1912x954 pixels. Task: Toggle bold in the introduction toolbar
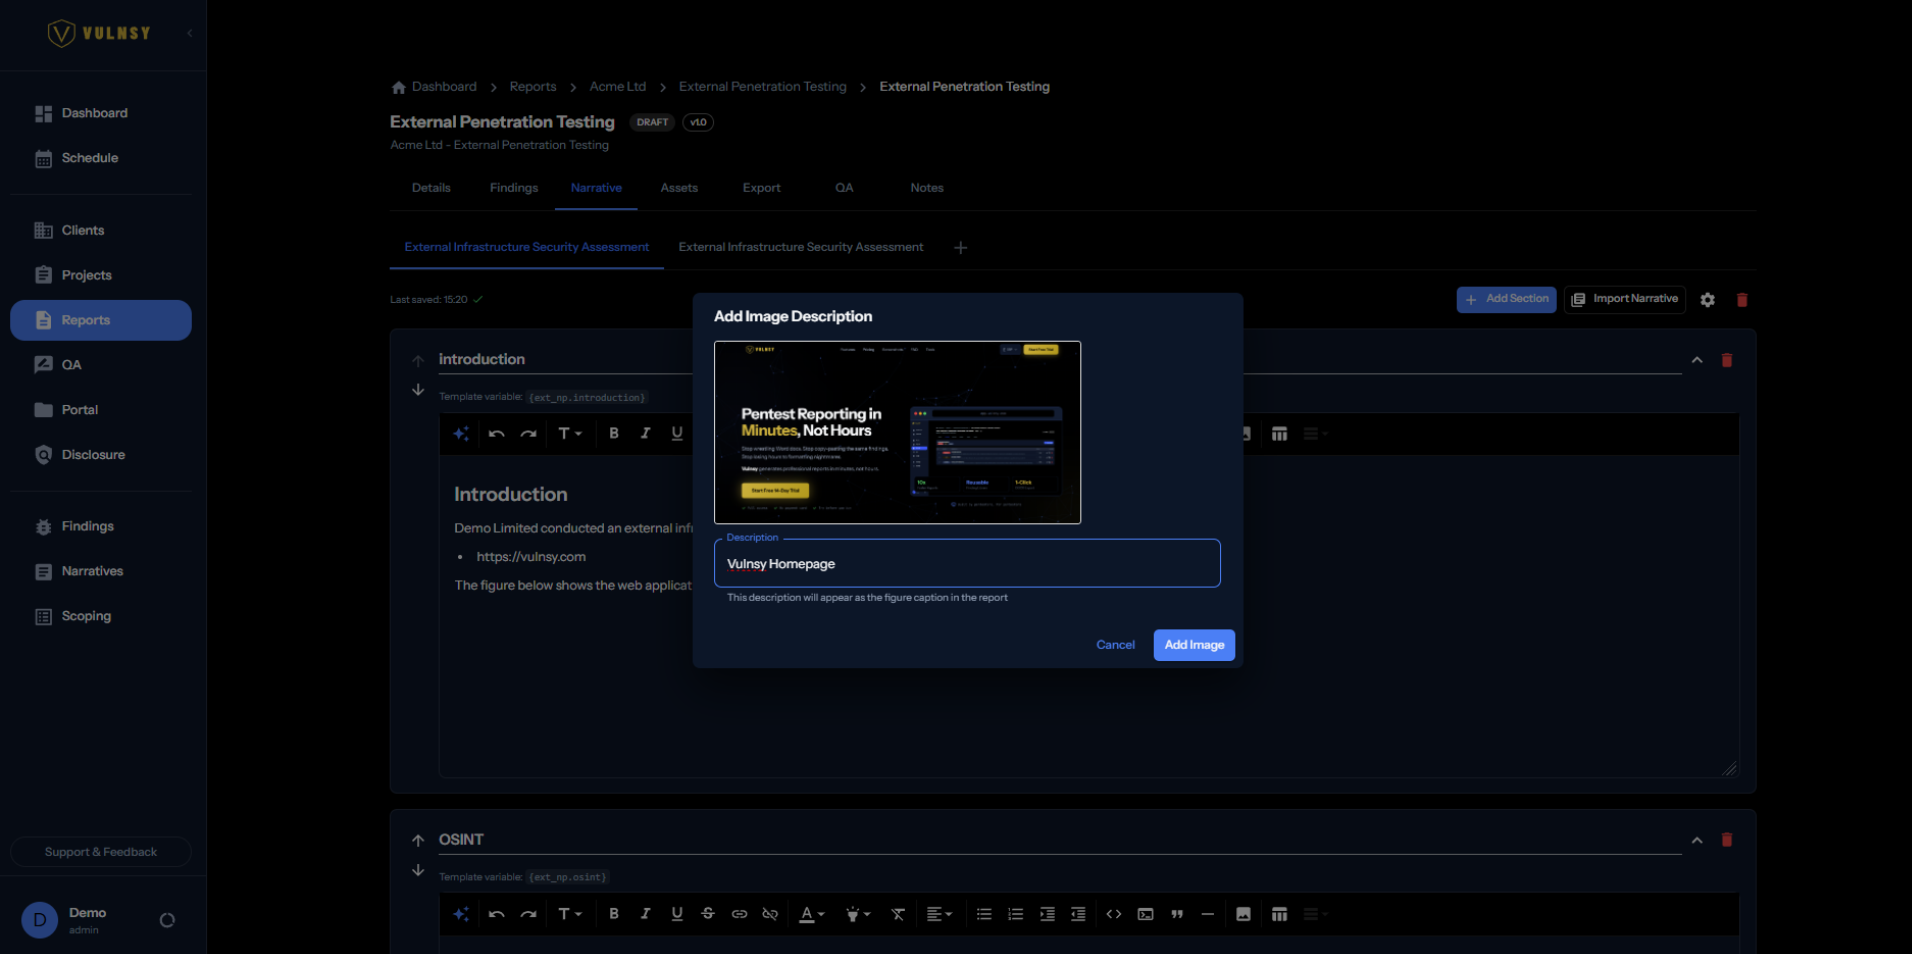pos(614,433)
